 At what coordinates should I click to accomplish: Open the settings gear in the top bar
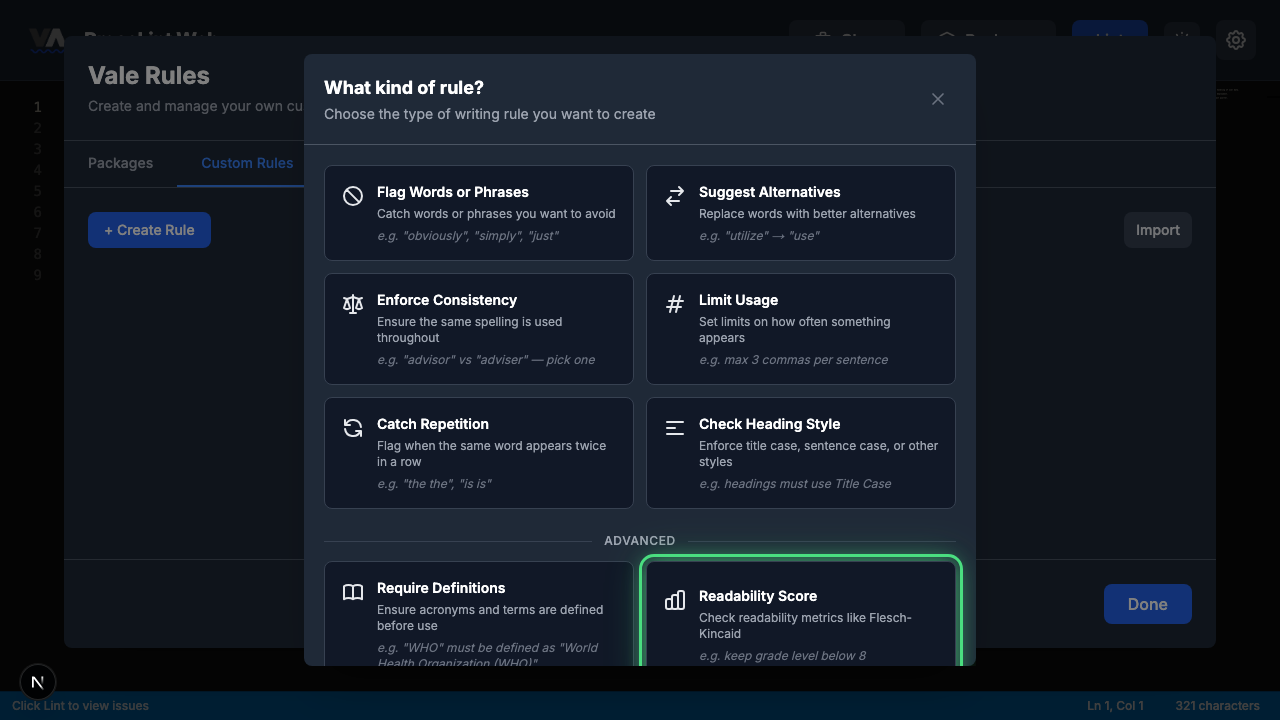1236,40
